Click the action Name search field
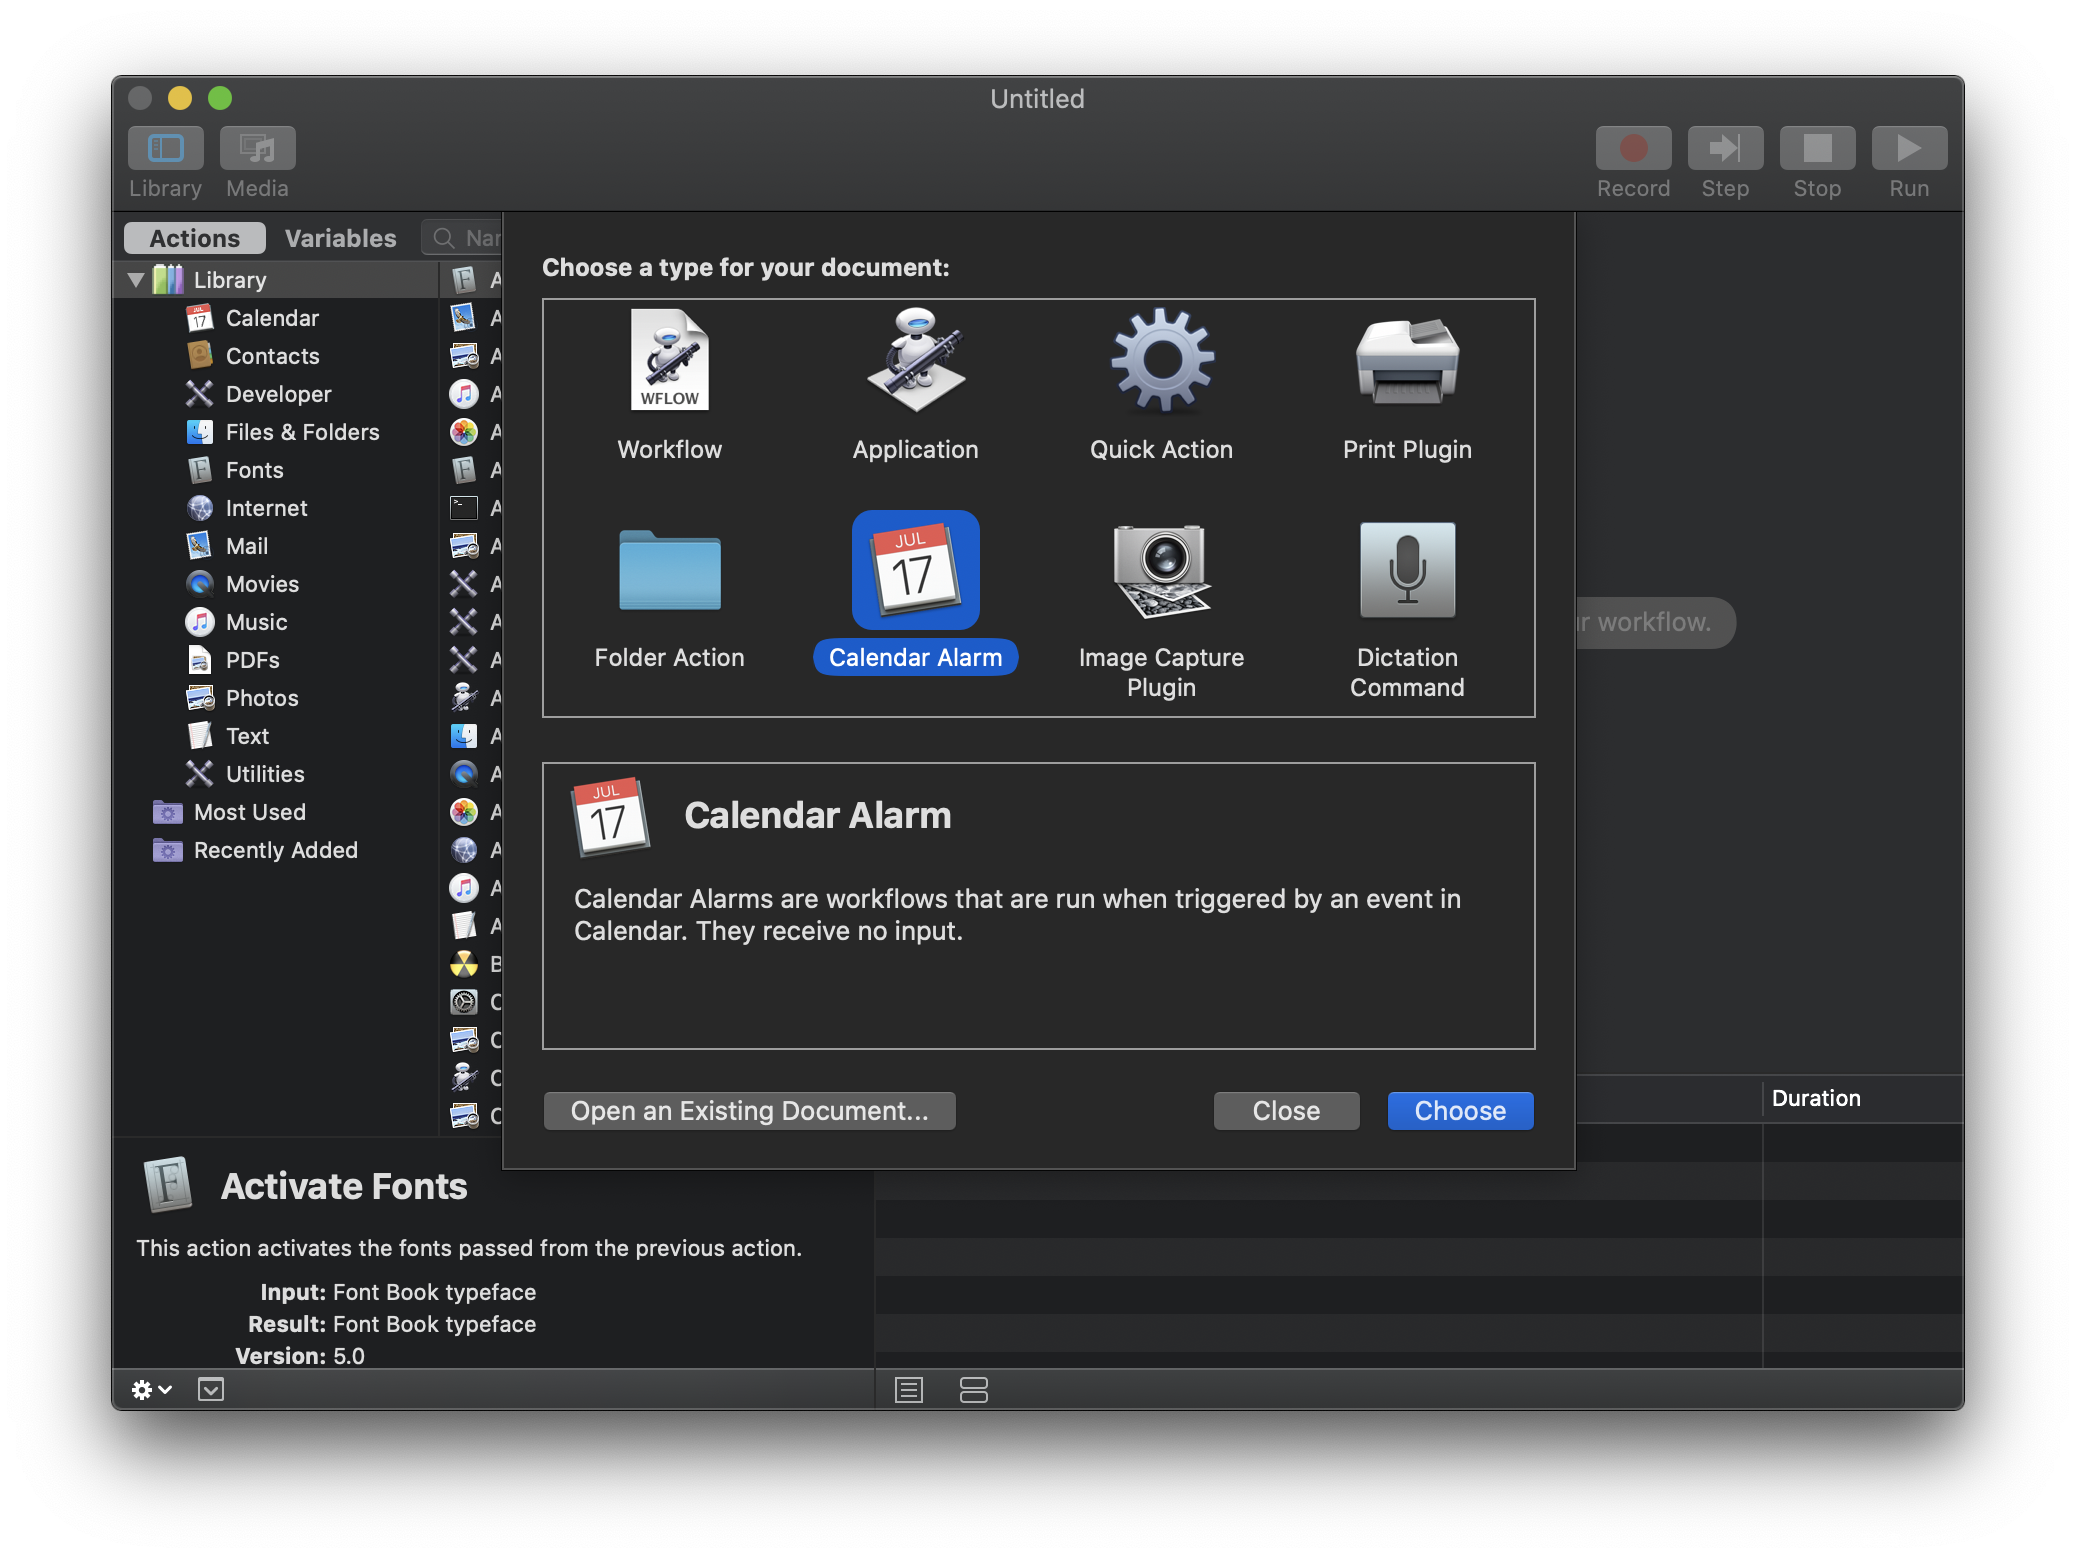 [462, 238]
